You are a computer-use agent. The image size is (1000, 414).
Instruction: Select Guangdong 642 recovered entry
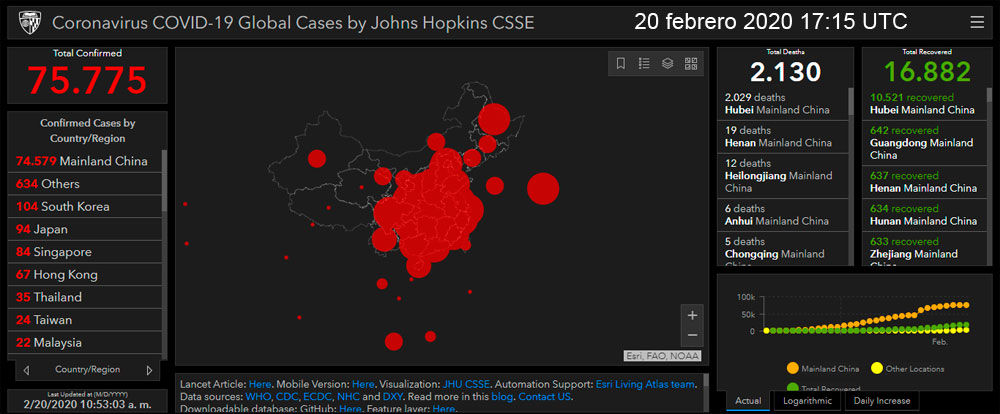pos(925,143)
